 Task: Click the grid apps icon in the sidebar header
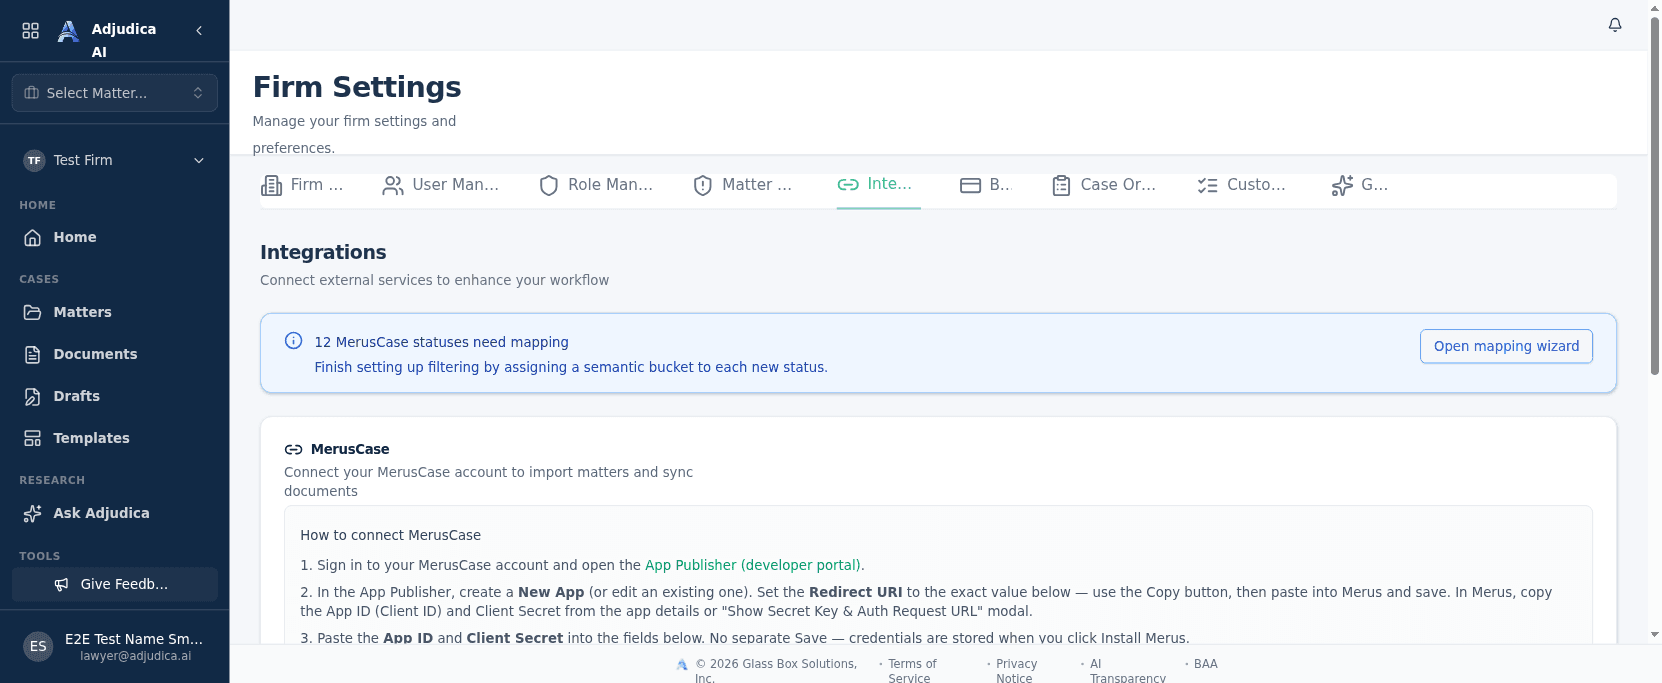coord(31,31)
